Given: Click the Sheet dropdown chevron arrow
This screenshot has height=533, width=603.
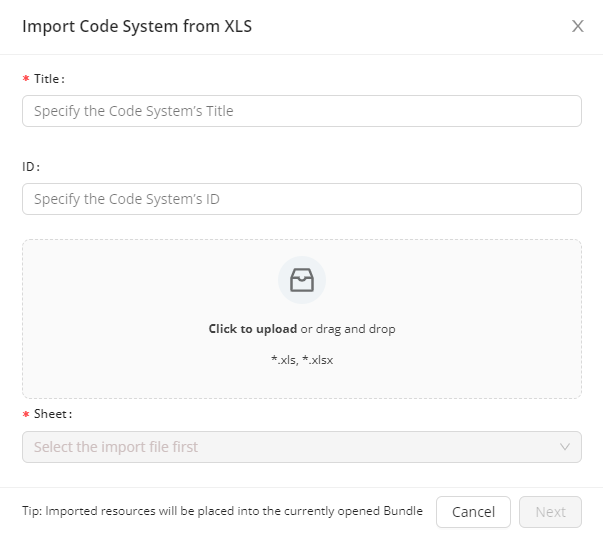Looking at the screenshot, I should (x=565, y=447).
